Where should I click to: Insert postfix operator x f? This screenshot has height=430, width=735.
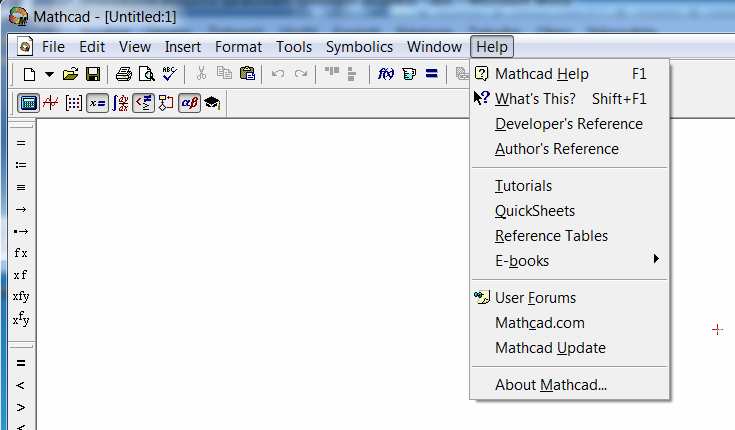(21, 275)
